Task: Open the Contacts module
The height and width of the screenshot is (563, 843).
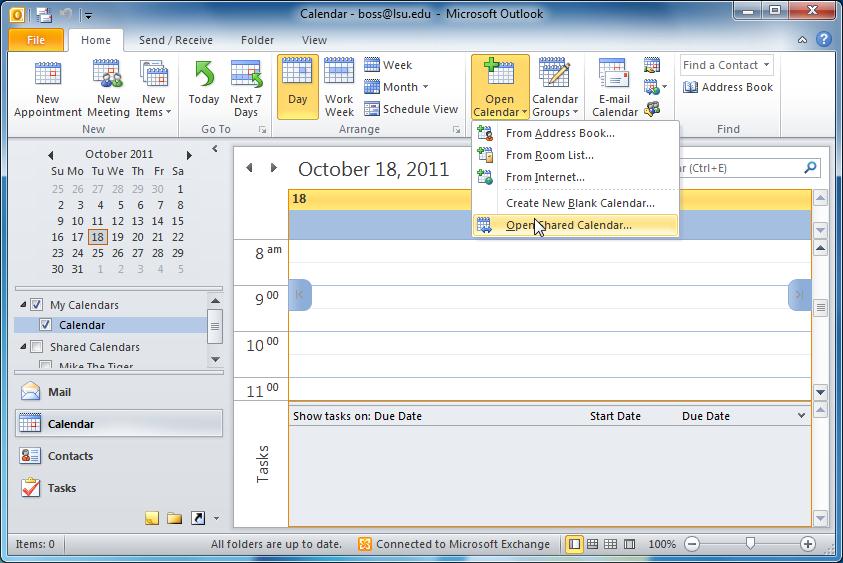Action: tap(118, 455)
